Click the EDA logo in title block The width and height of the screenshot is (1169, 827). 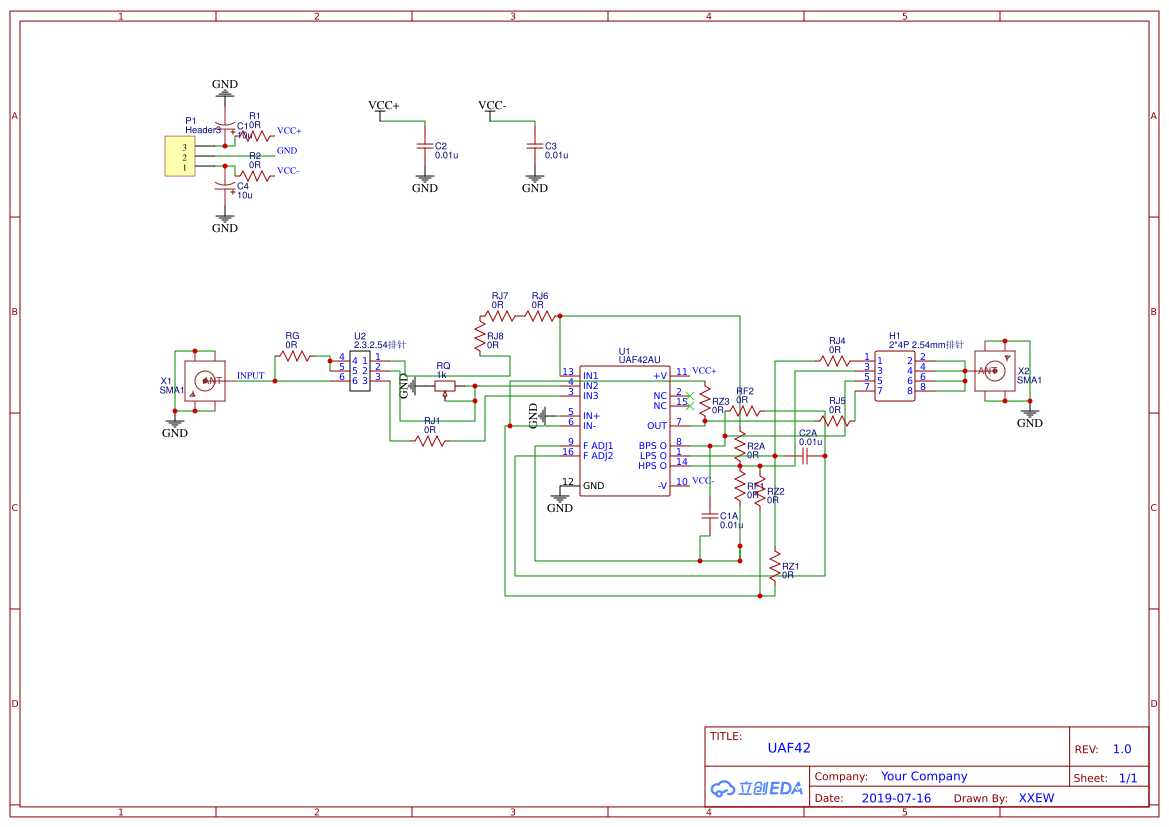757,788
